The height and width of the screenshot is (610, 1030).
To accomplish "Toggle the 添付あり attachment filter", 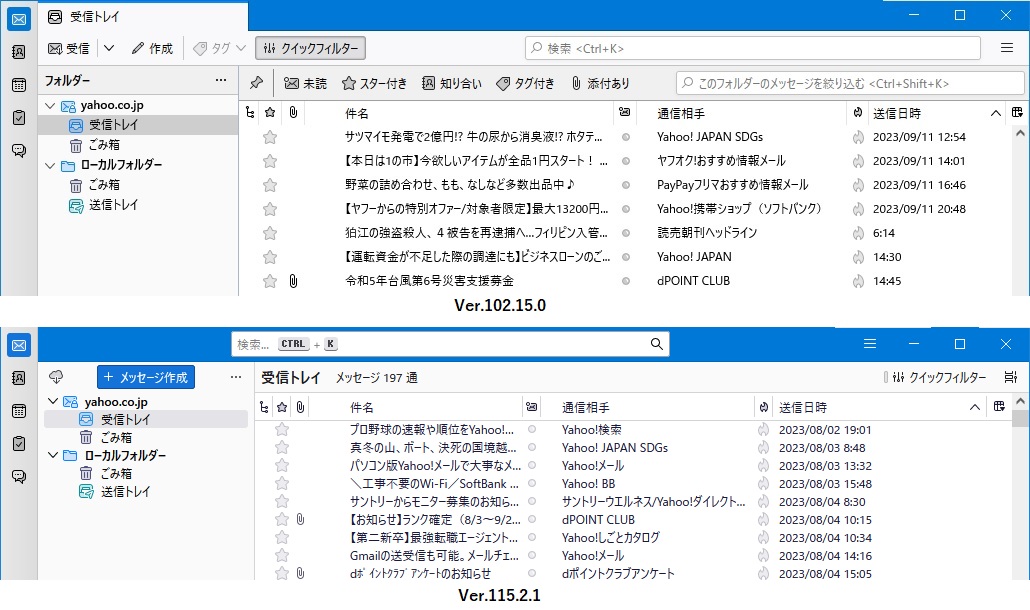I will point(600,83).
